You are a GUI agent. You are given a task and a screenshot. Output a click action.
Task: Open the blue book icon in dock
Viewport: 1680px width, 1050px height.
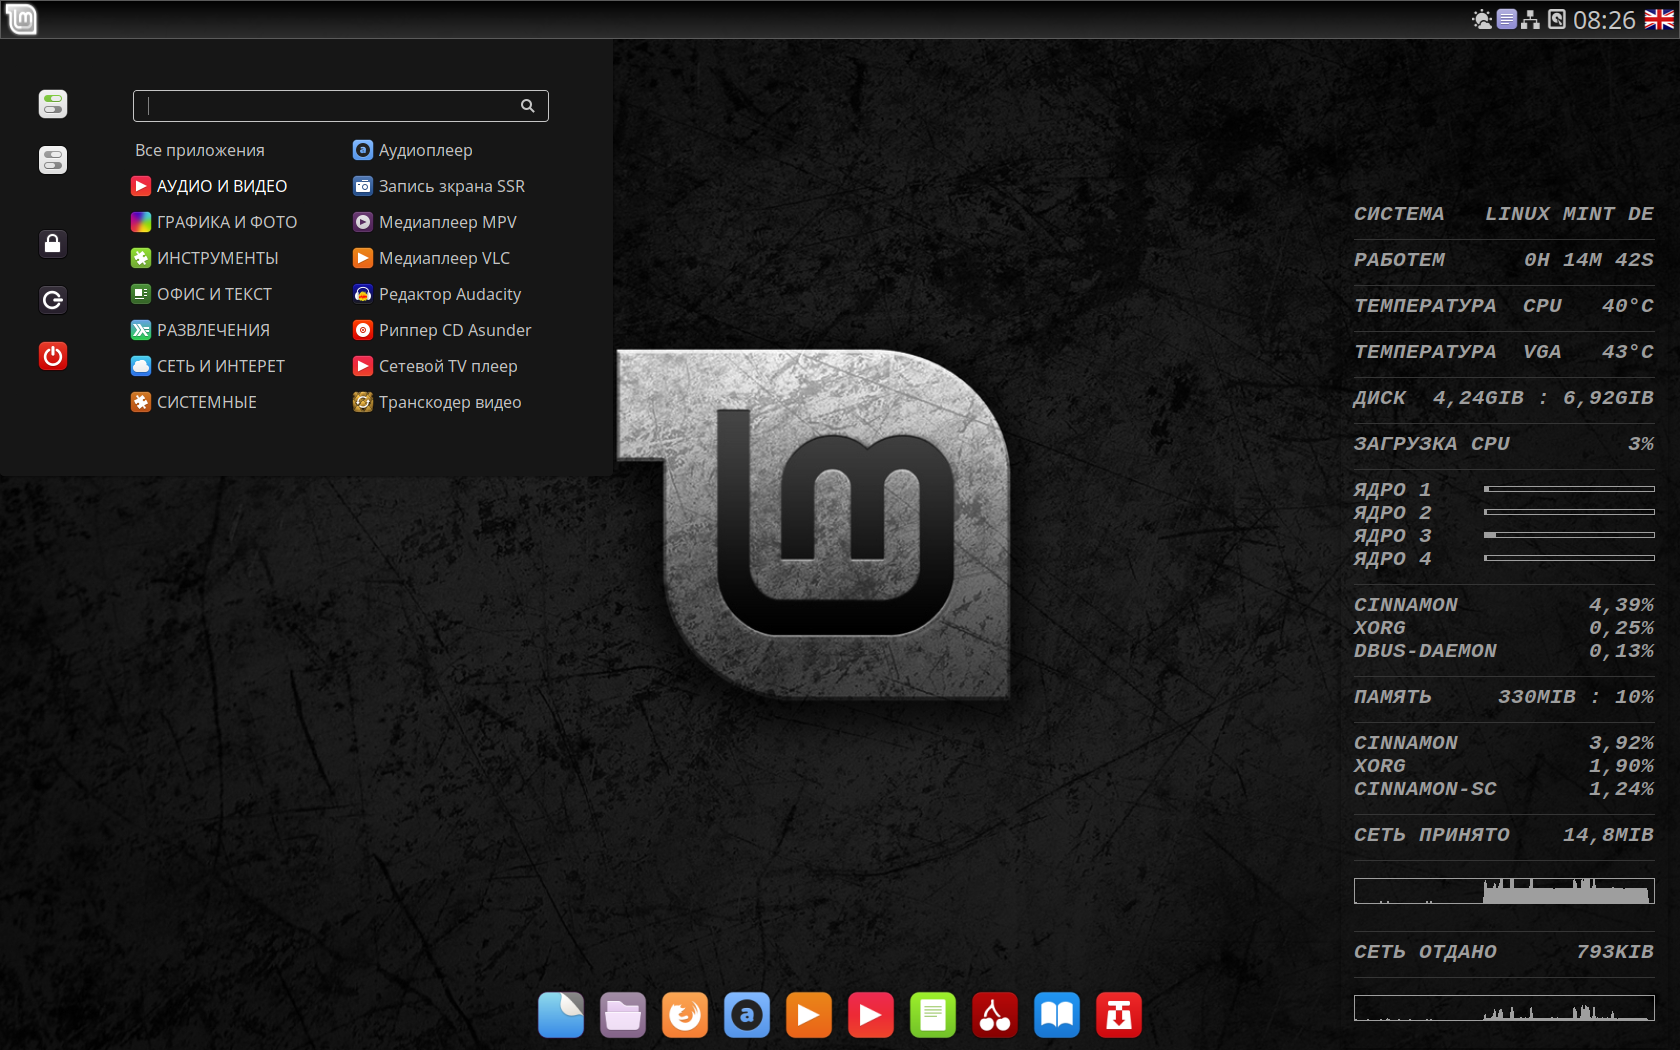pos(1057,1016)
